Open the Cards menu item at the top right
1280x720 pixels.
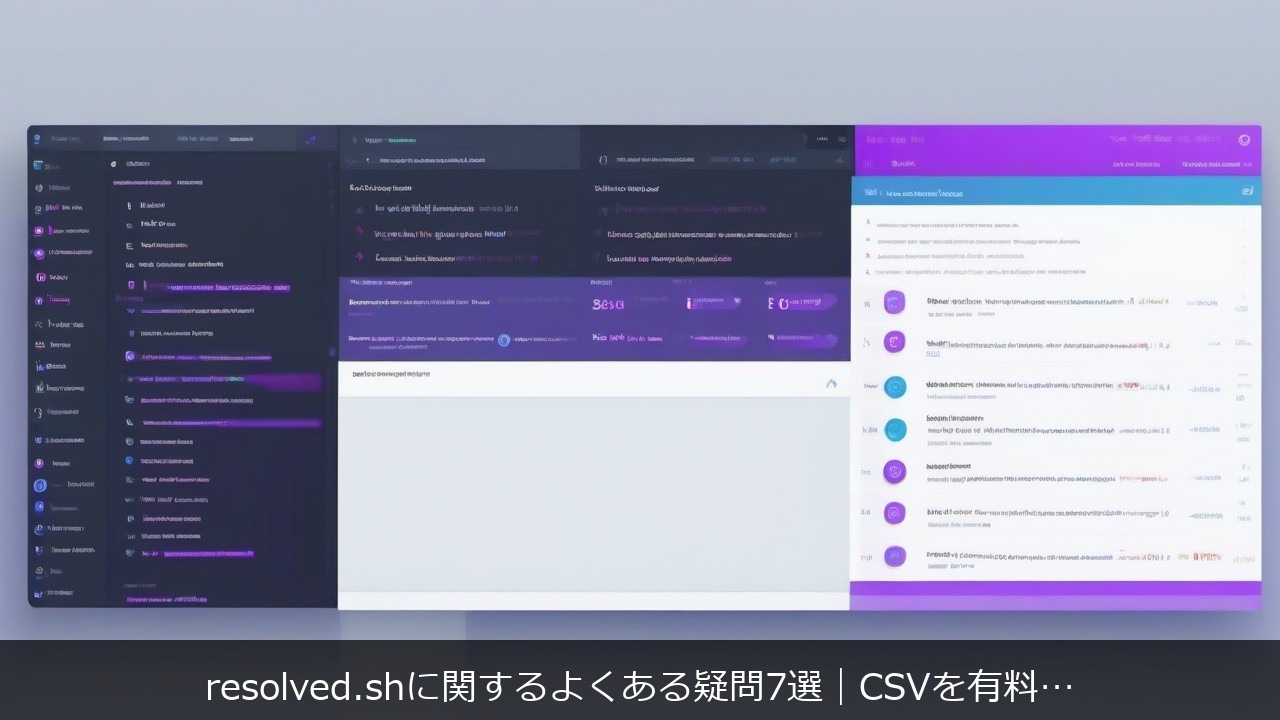point(822,137)
